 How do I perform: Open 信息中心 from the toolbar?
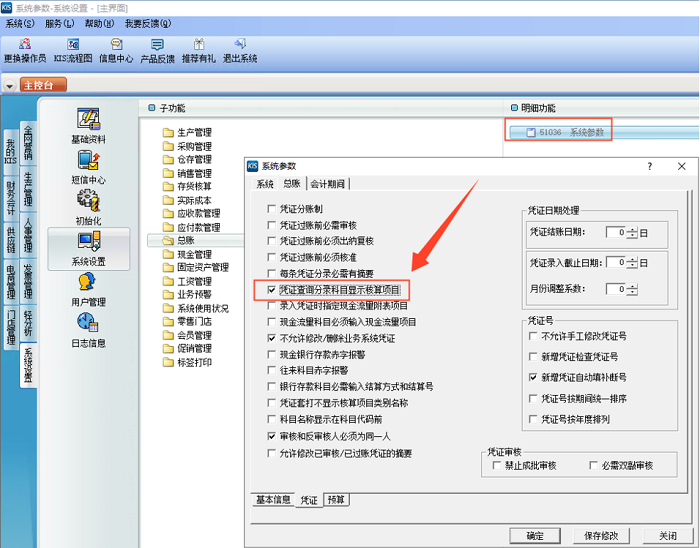[x=116, y=44]
